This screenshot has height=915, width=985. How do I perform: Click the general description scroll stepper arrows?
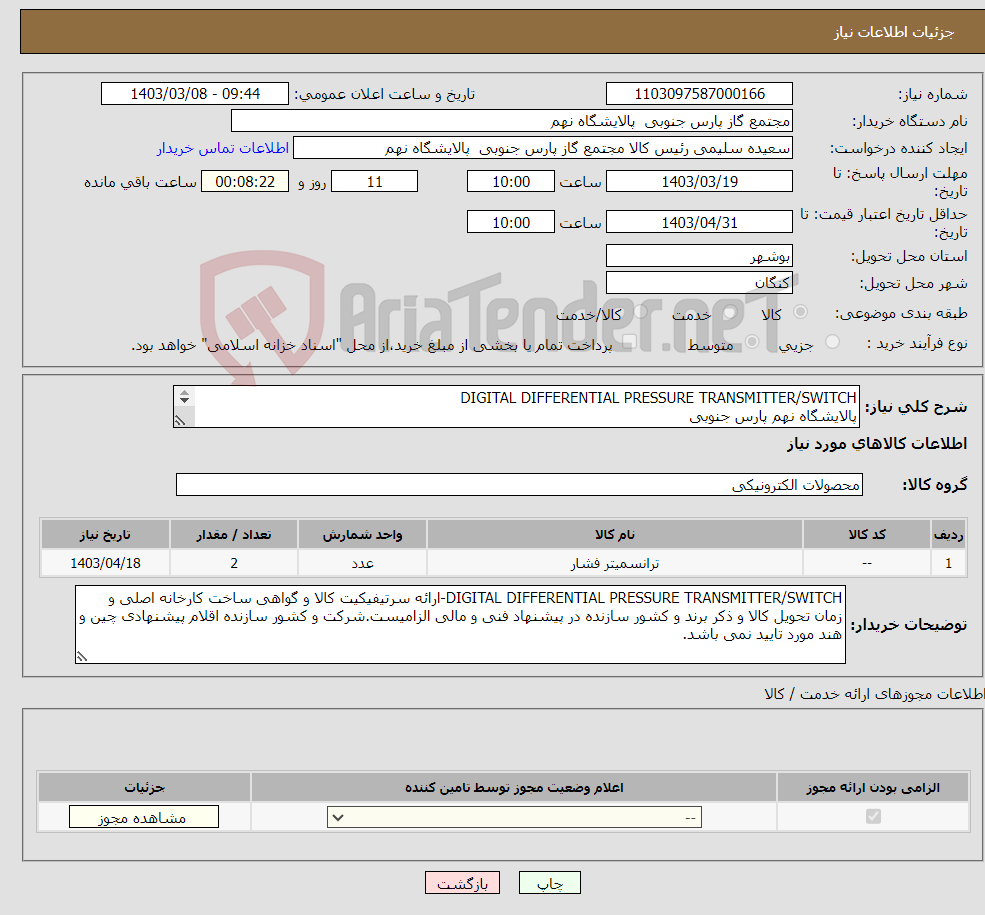coord(184,397)
